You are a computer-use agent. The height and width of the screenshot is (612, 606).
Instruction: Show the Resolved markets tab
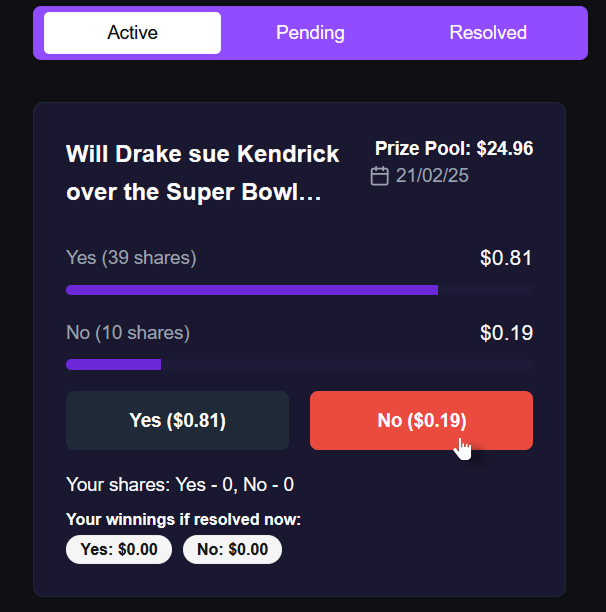[x=488, y=33]
